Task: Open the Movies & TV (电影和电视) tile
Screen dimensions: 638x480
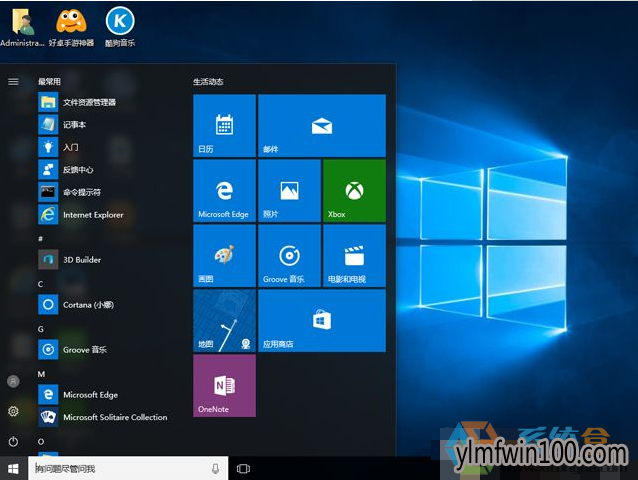Action: pos(354,256)
